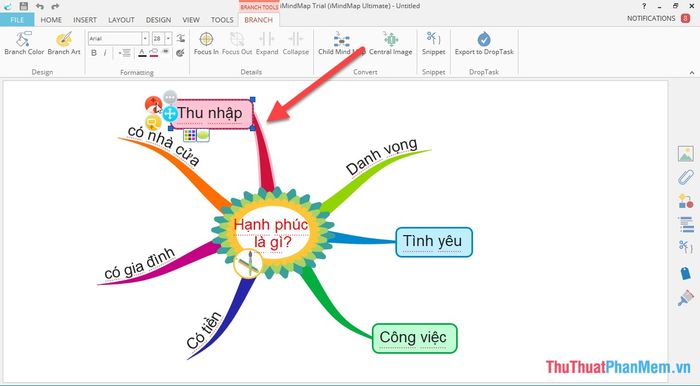This screenshot has width=700, height=386.
Task: Open the Branch Art tool
Action: (x=64, y=43)
